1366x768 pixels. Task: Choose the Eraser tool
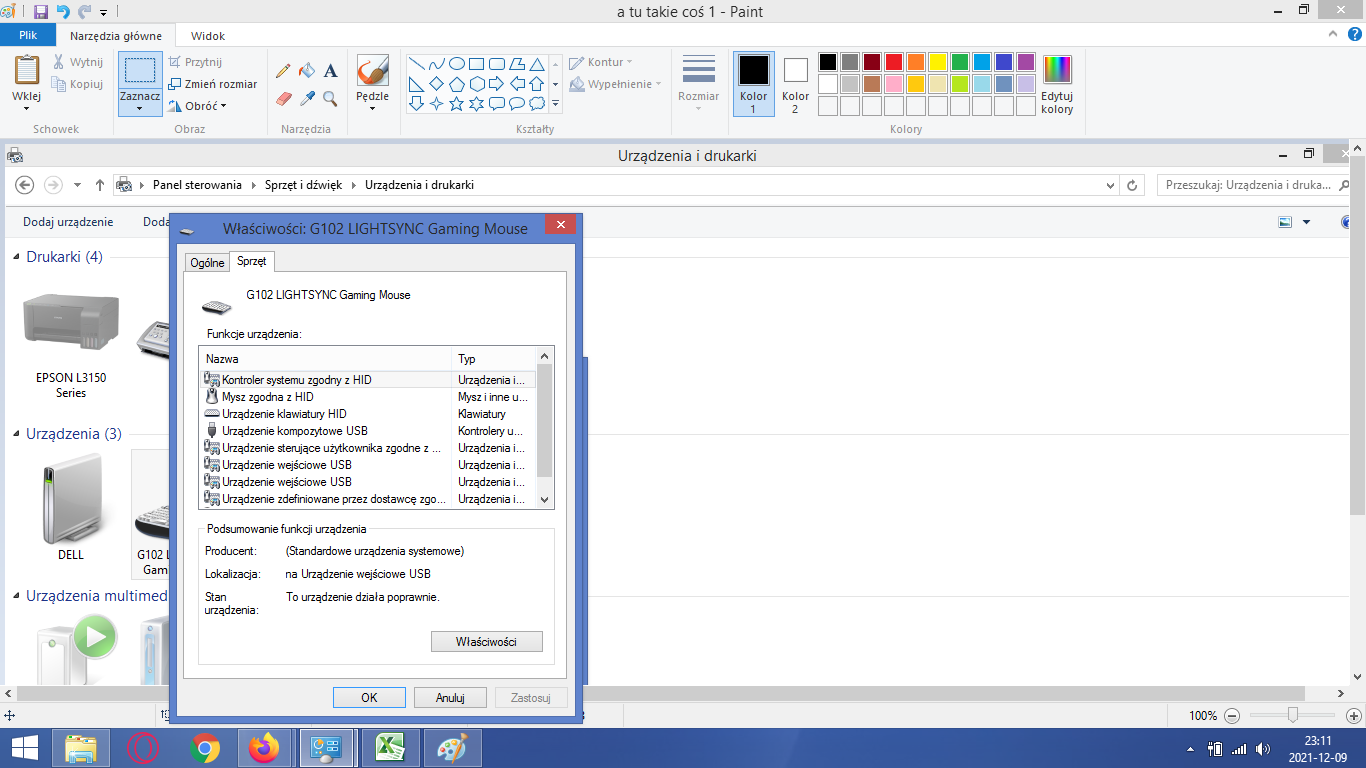(x=283, y=99)
